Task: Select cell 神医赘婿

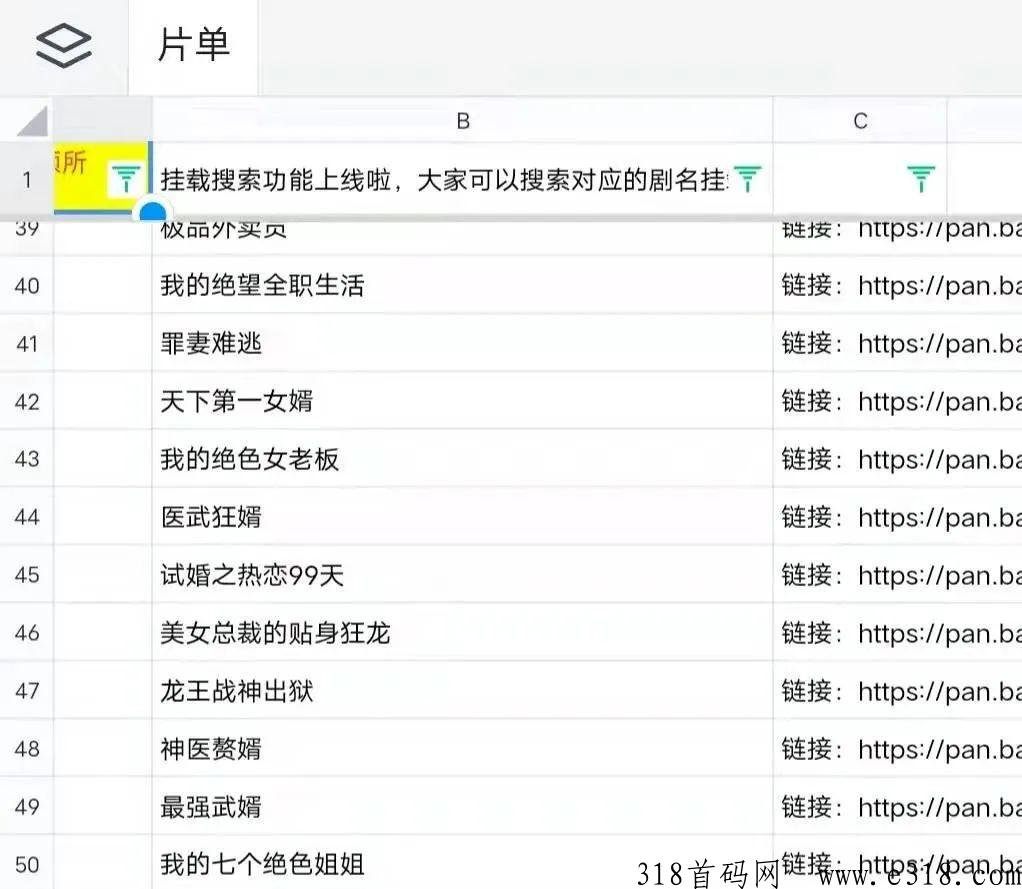Action: (463, 749)
